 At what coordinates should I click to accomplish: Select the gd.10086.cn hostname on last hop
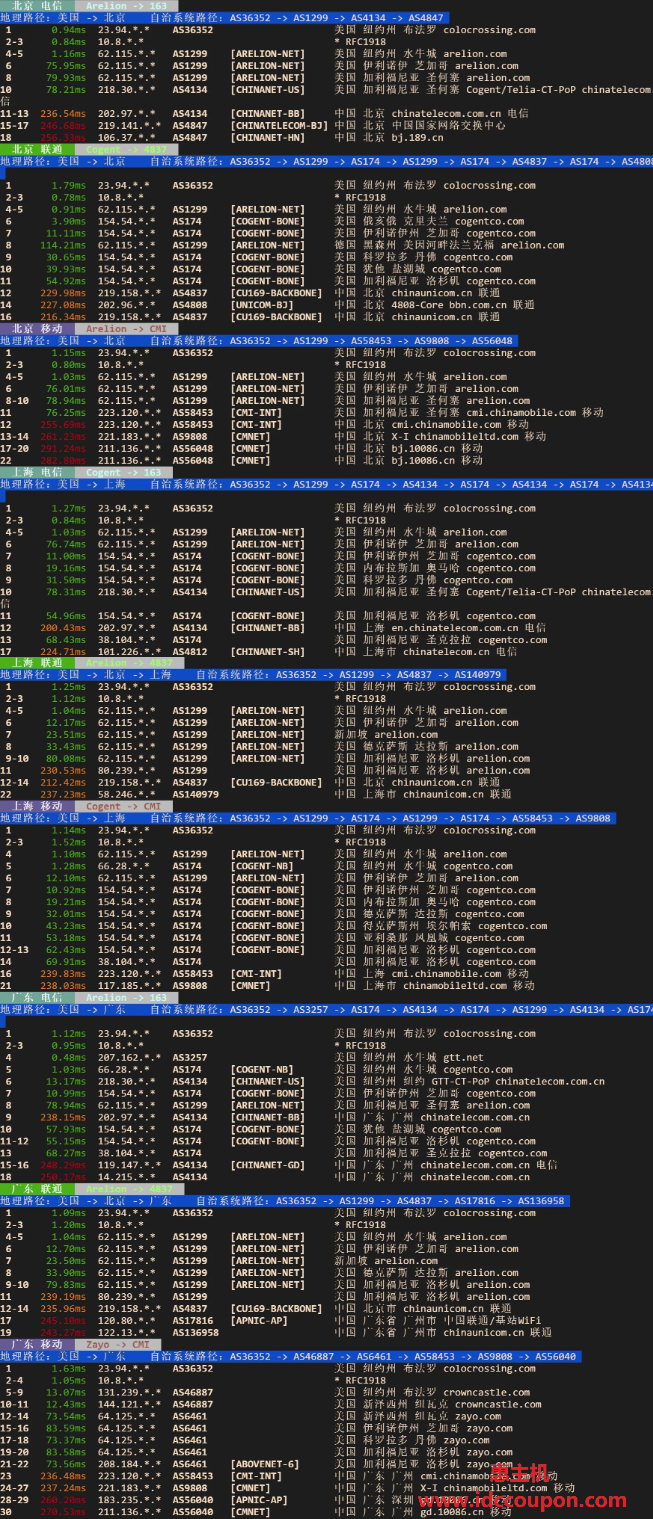pos(442,1512)
